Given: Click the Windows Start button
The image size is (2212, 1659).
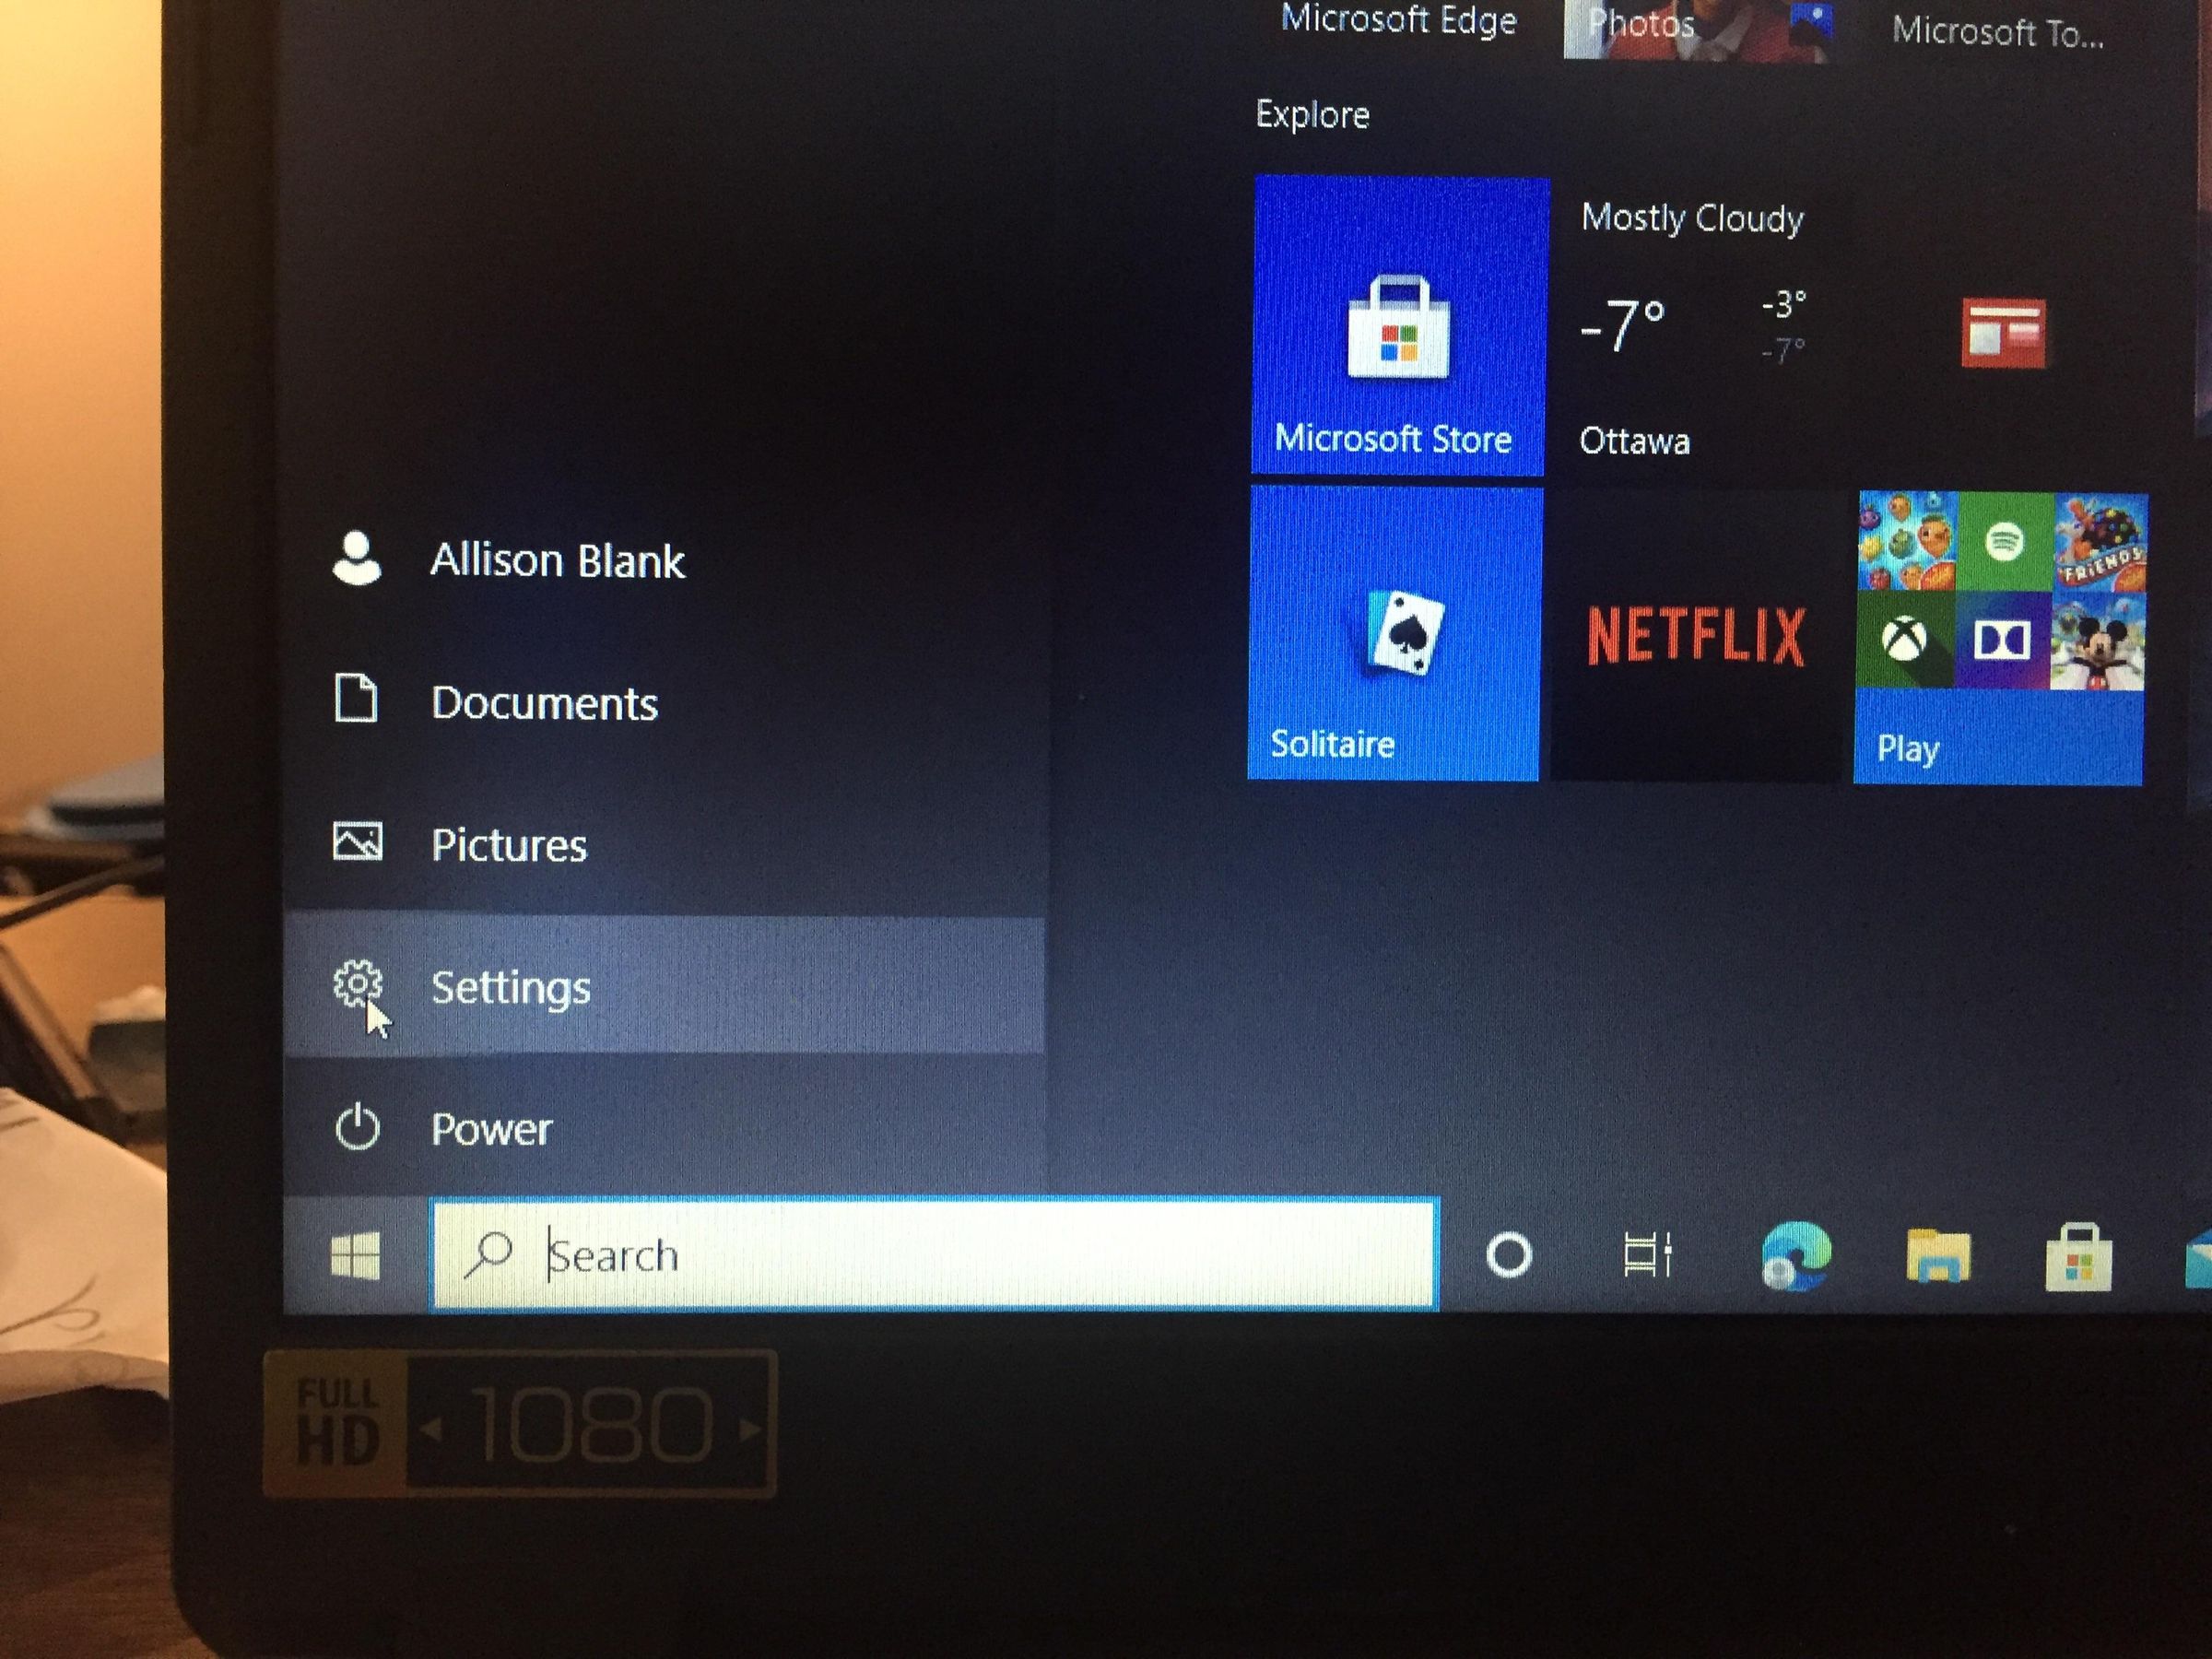Looking at the screenshot, I should click(355, 1255).
